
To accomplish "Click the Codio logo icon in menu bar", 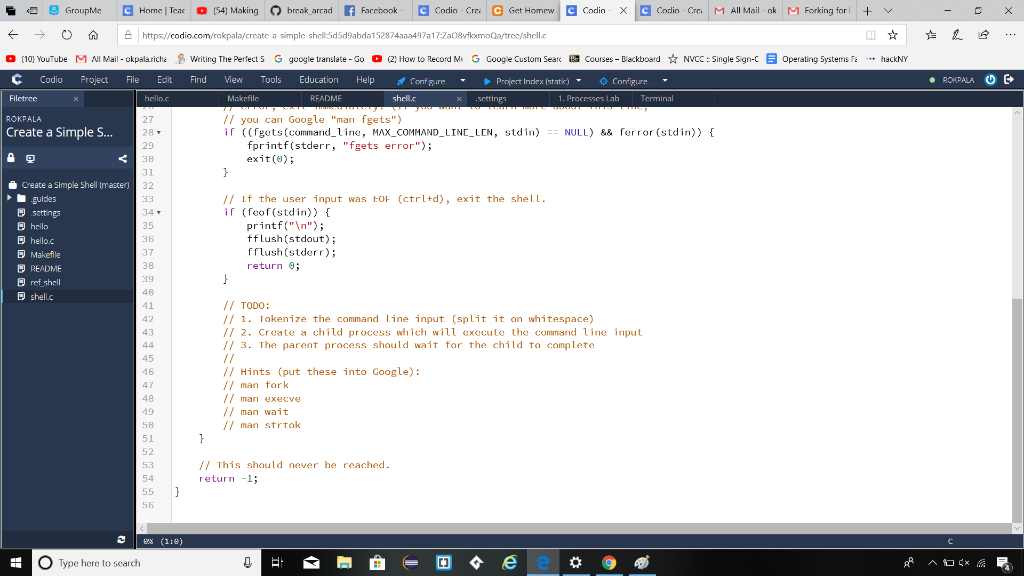I will 17,80.
